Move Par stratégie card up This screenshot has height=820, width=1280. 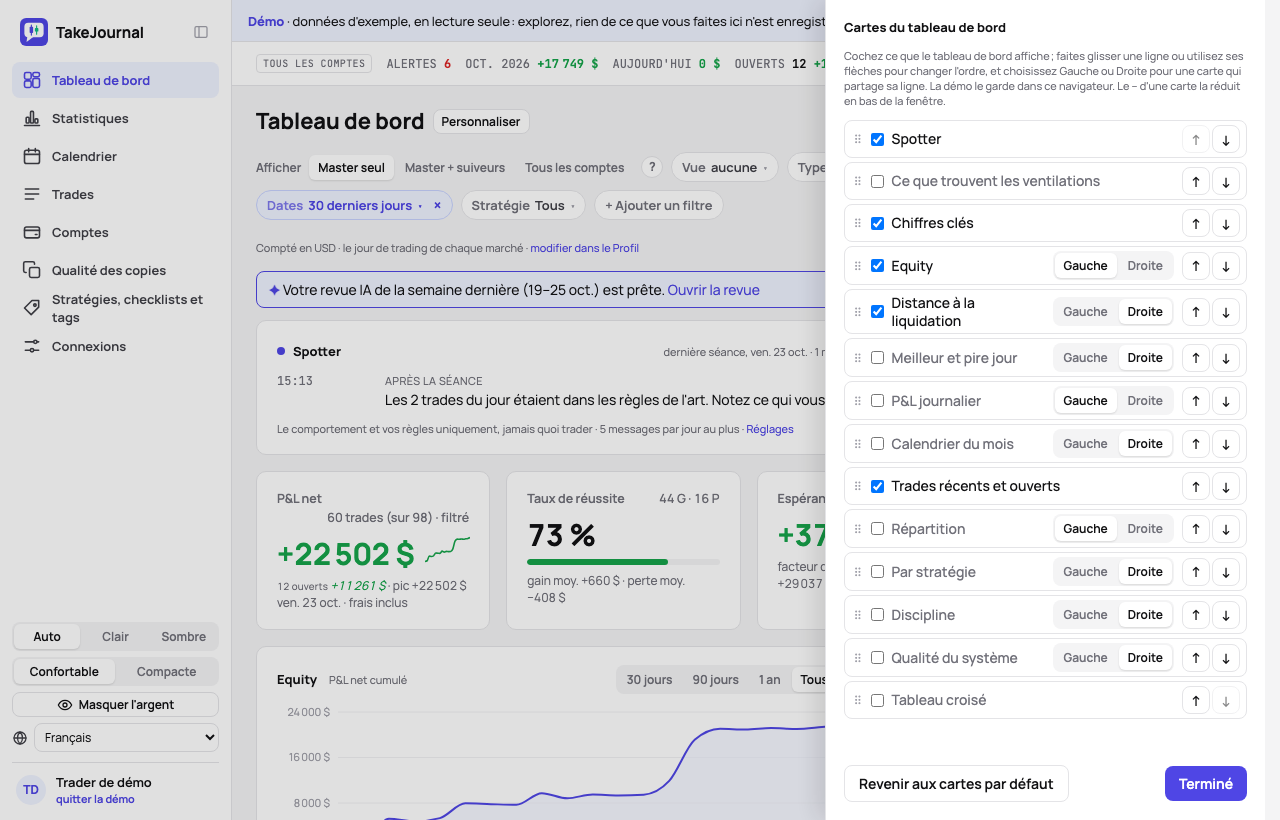[x=1195, y=572]
